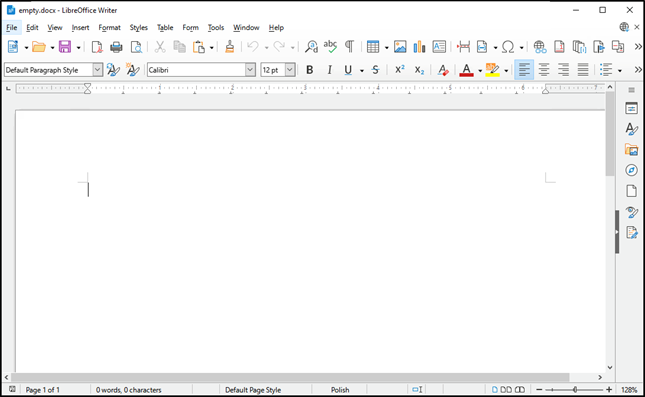The height and width of the screenshot is (397, 645).
Task: Expand Save dropdown arrow
Action: (78, 48)
